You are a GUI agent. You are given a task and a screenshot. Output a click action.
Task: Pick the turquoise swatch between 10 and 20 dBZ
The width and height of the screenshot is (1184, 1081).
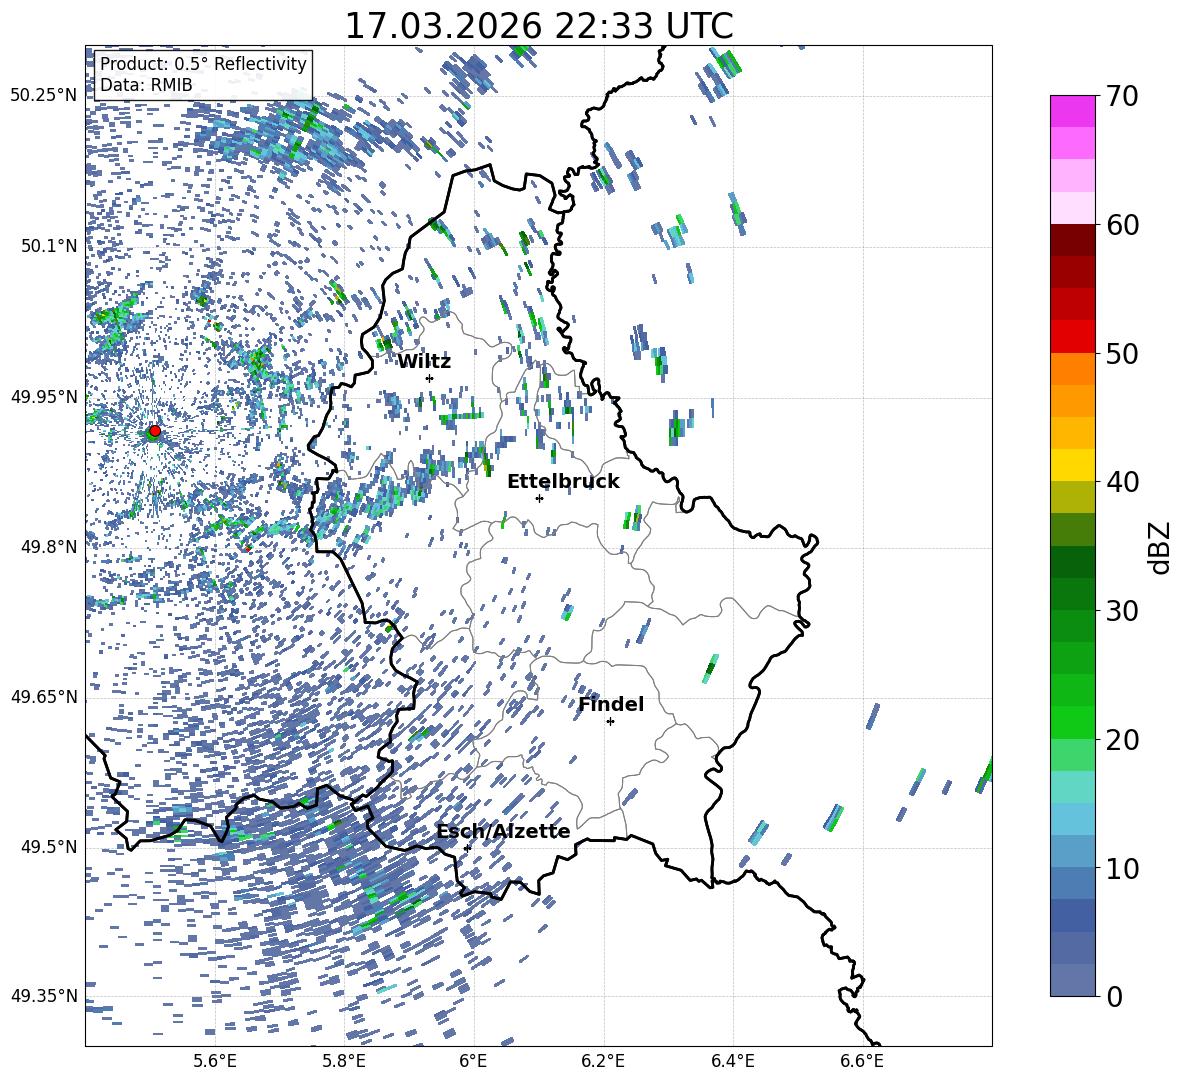(x=1072, y=787)
